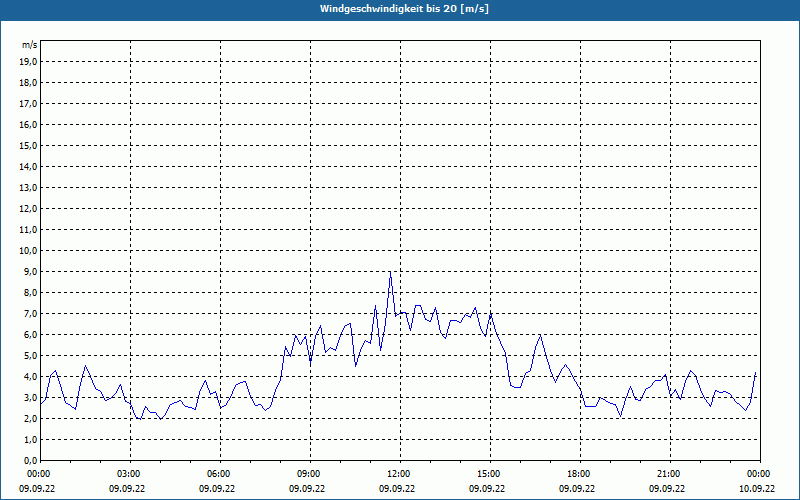Select the '18,0' y-axis value
800x500 pixels.
(29, 83)
